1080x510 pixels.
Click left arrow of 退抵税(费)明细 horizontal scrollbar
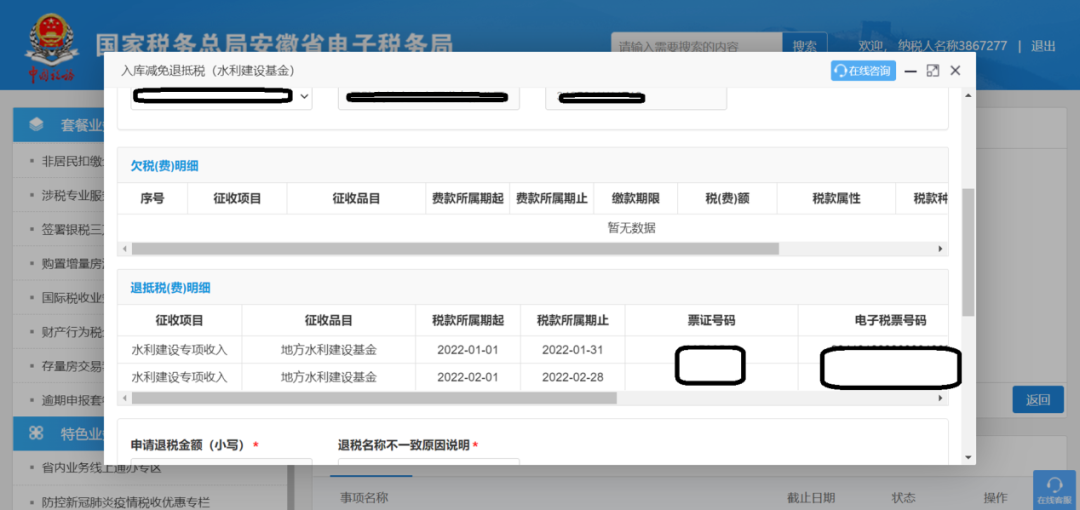(x=125, y=398)
